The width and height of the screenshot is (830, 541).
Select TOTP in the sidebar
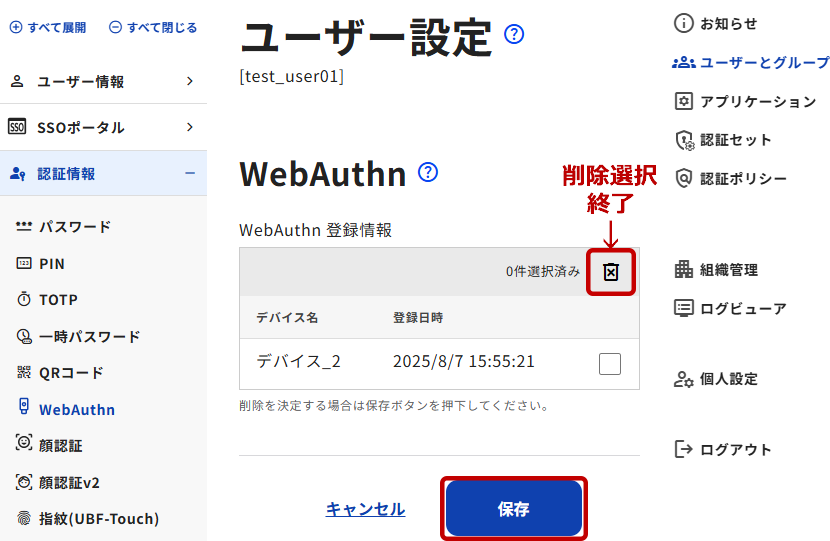click(x=58, y=300)
